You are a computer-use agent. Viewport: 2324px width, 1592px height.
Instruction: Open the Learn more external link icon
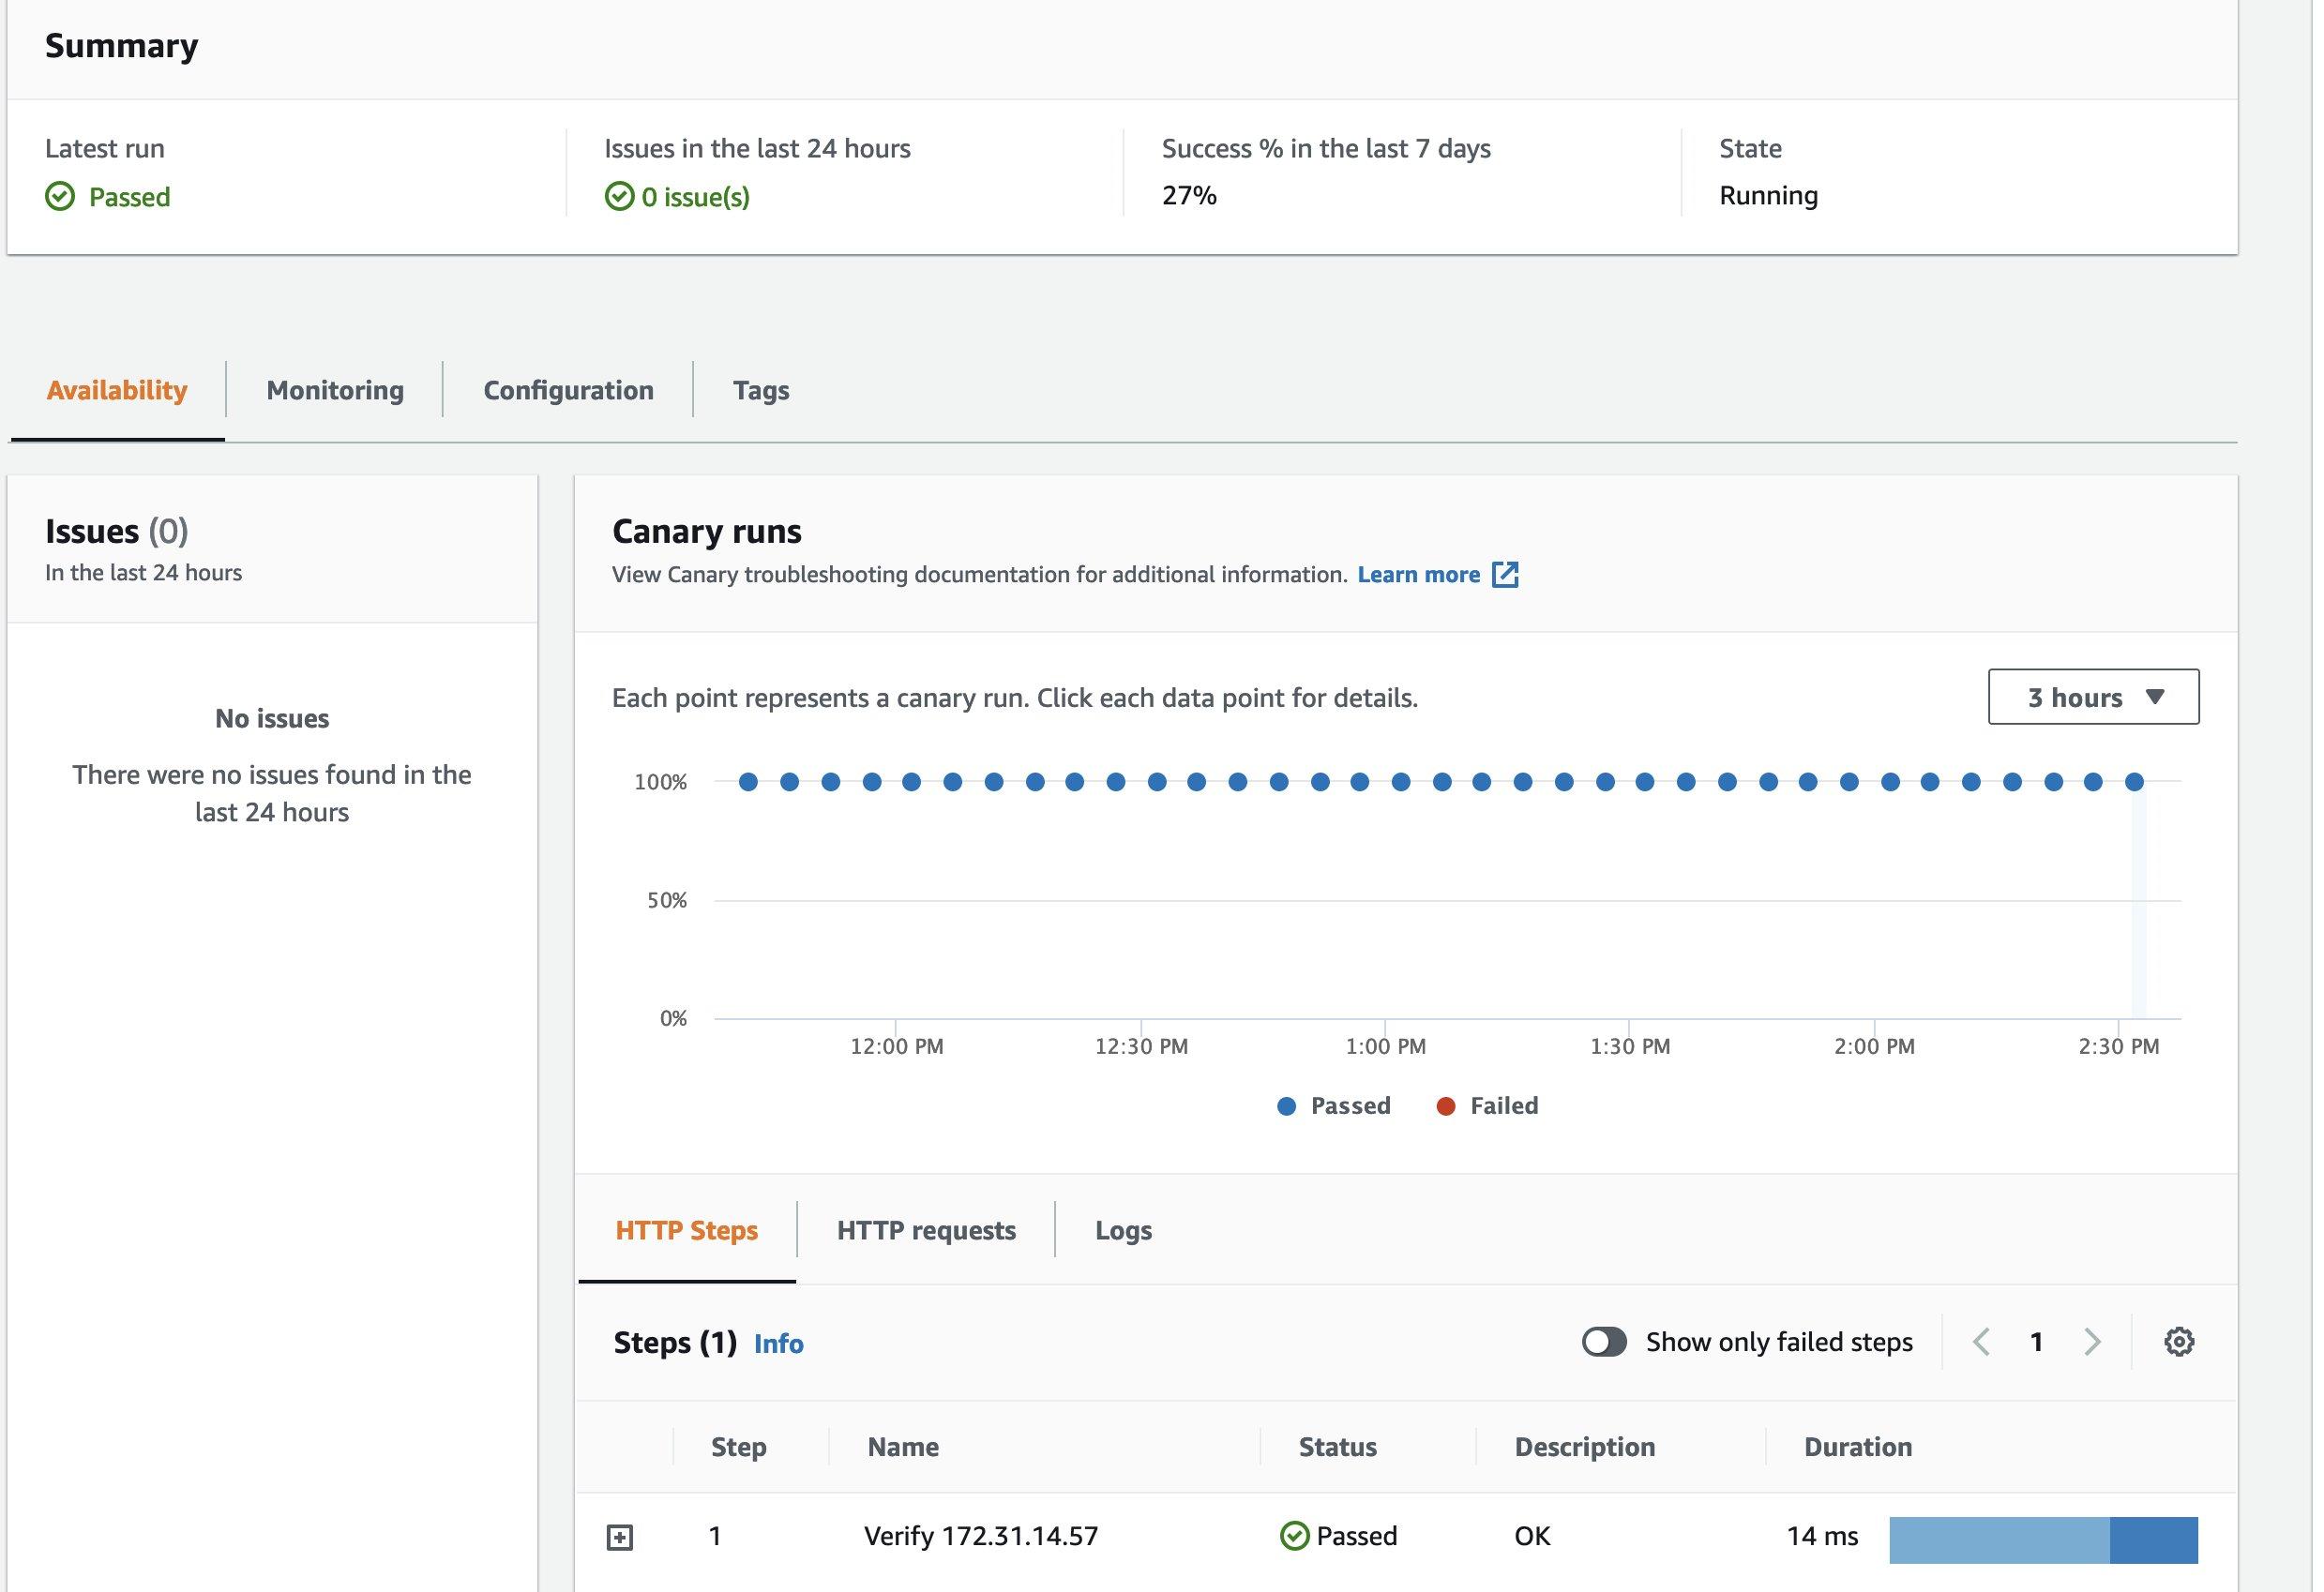1507,574
